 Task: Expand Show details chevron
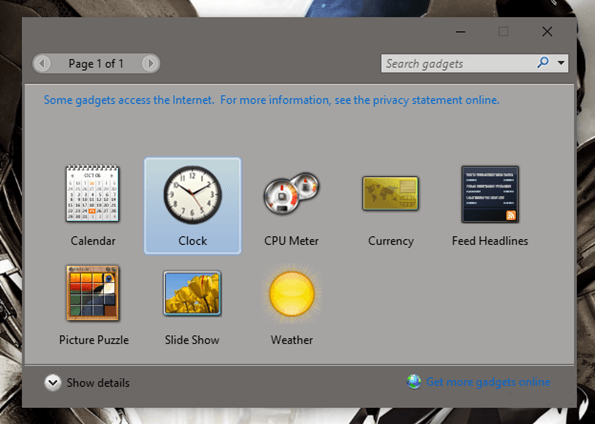(x=52, y=383)
